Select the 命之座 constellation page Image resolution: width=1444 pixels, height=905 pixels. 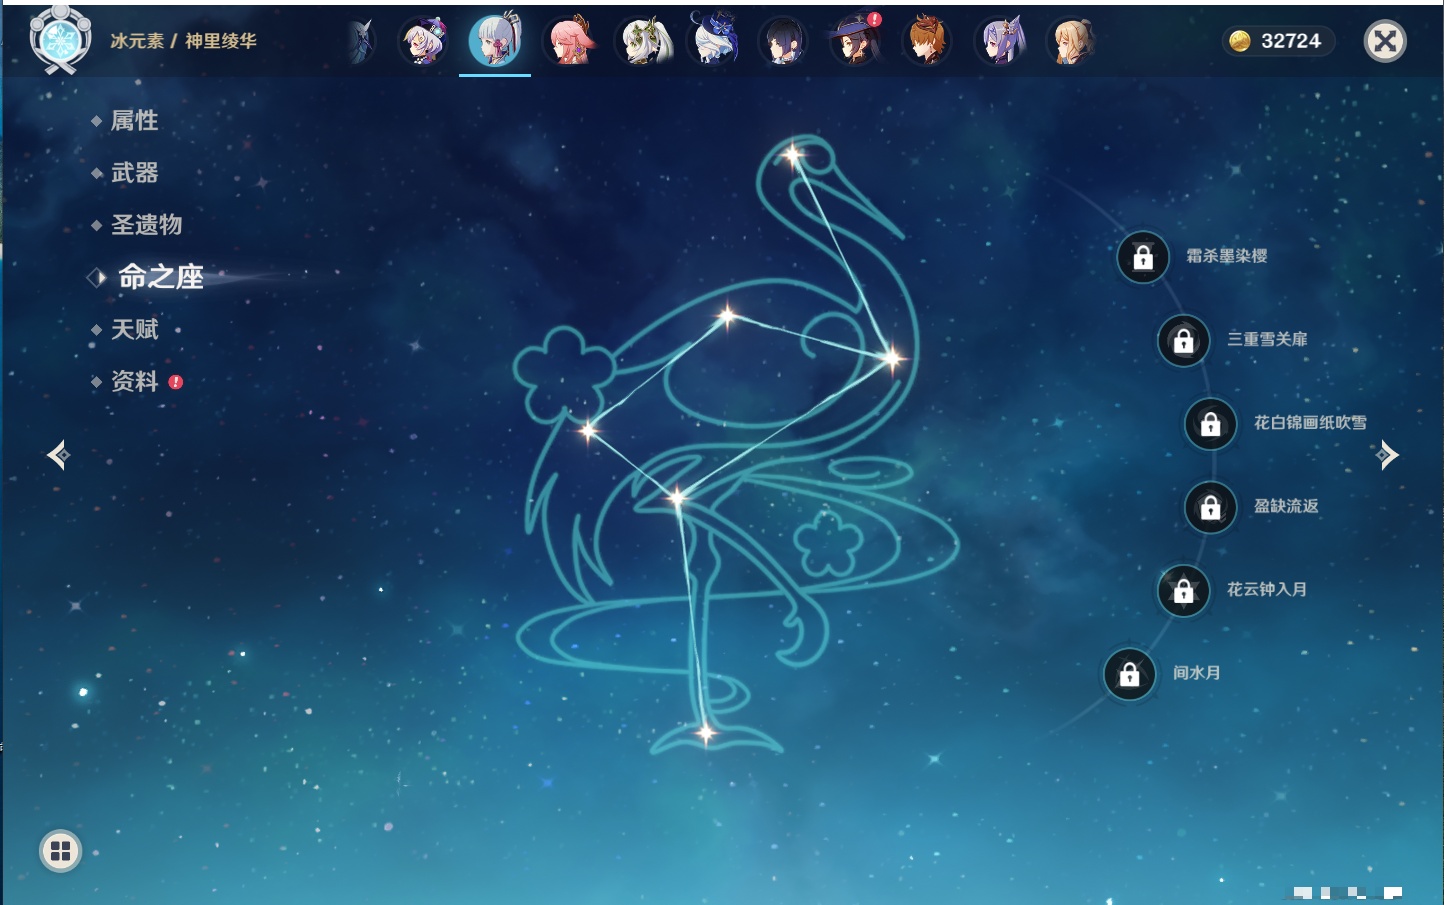click(160, 277)
